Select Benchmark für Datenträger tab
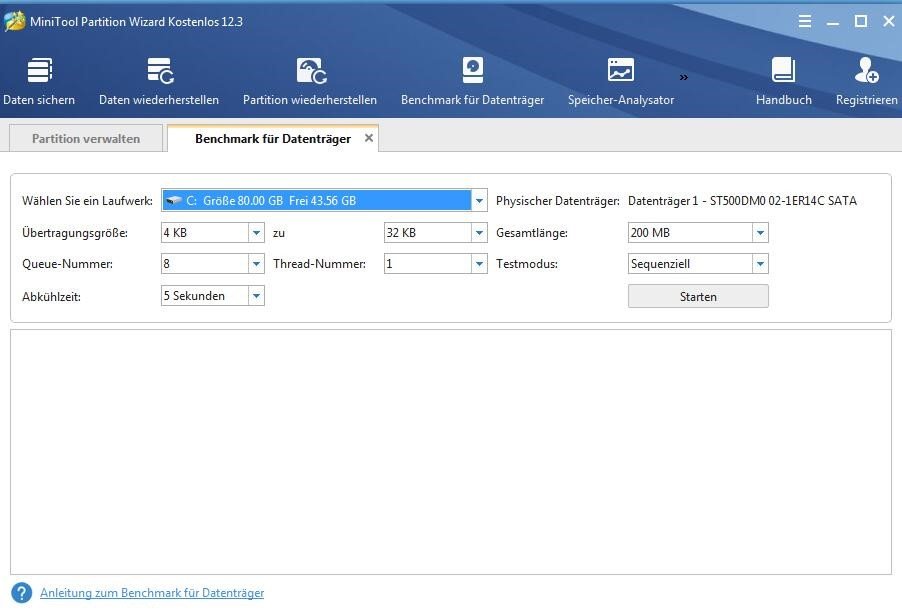Image resolution: width=902 pixels, height=611 pixels. (x=273, y=139)
